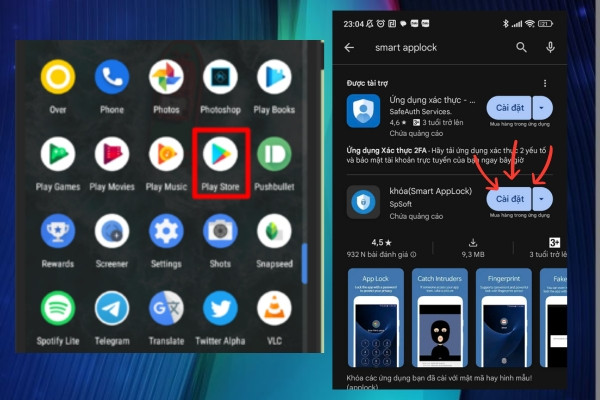Open the Photoshop app
The height and width of the screenshot is (400, 600).
tap(220, 77)
